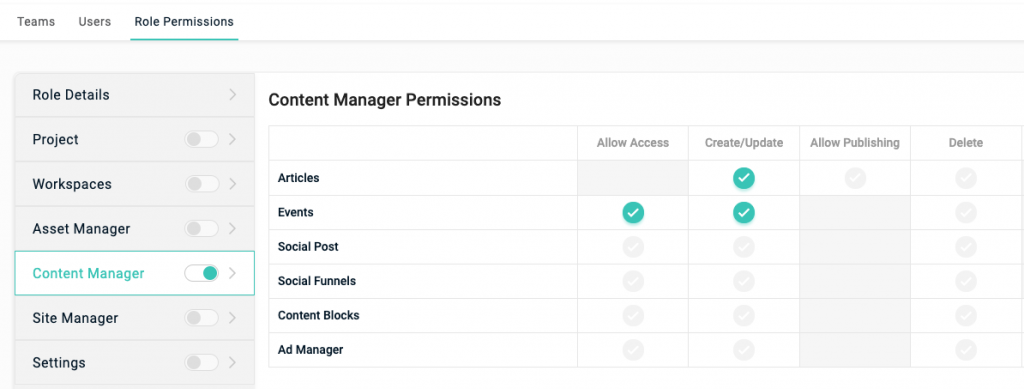
Task: Enable Delete checkmark for Events
Action: [x=966, y=212]
